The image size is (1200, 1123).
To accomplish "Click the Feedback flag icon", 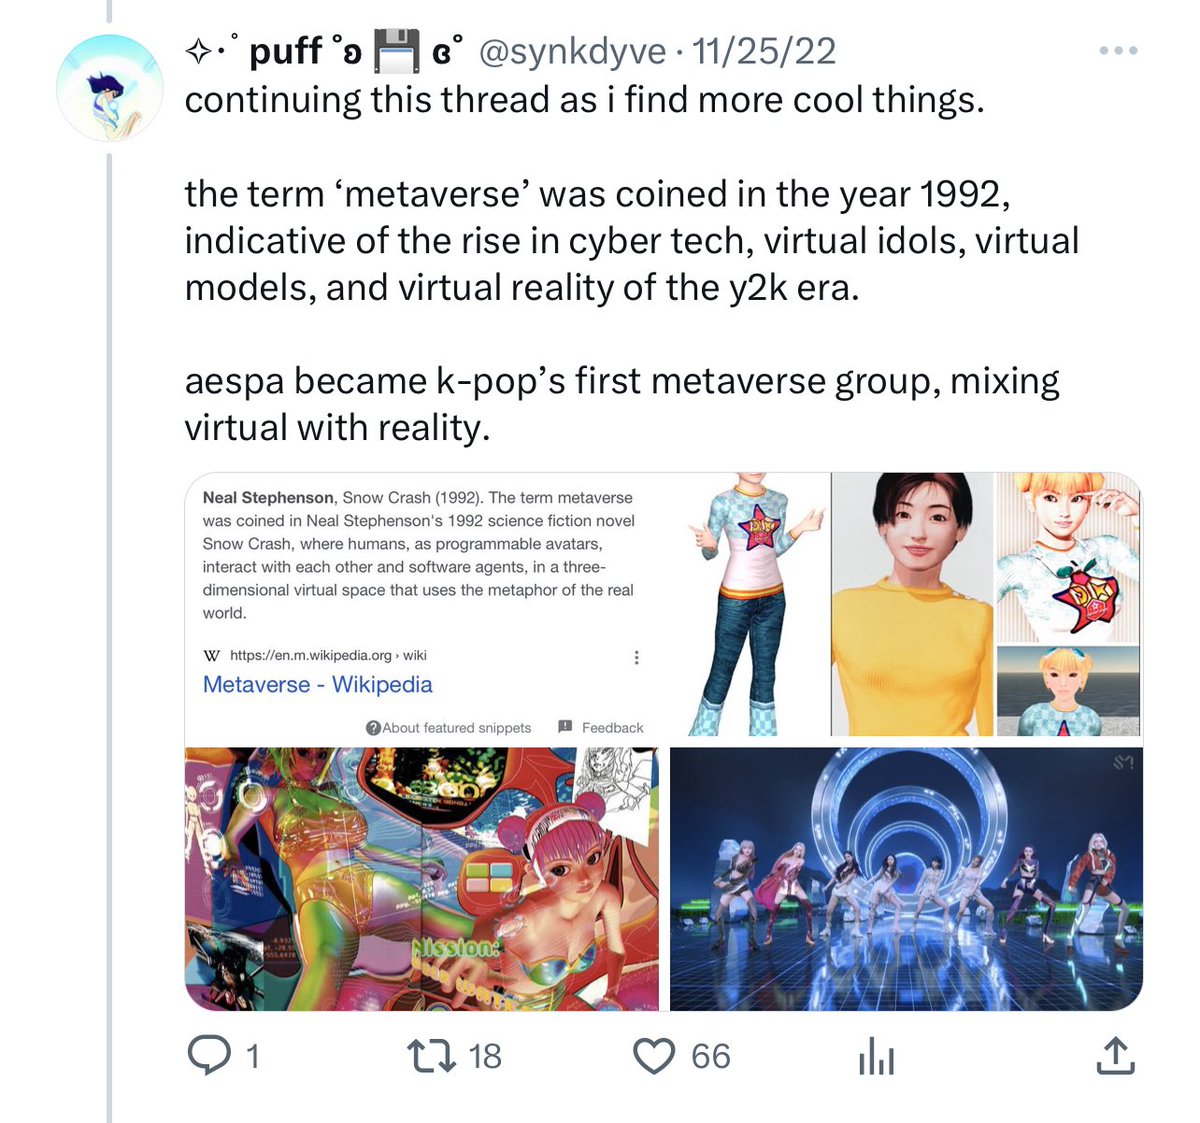I will [565, 726].
